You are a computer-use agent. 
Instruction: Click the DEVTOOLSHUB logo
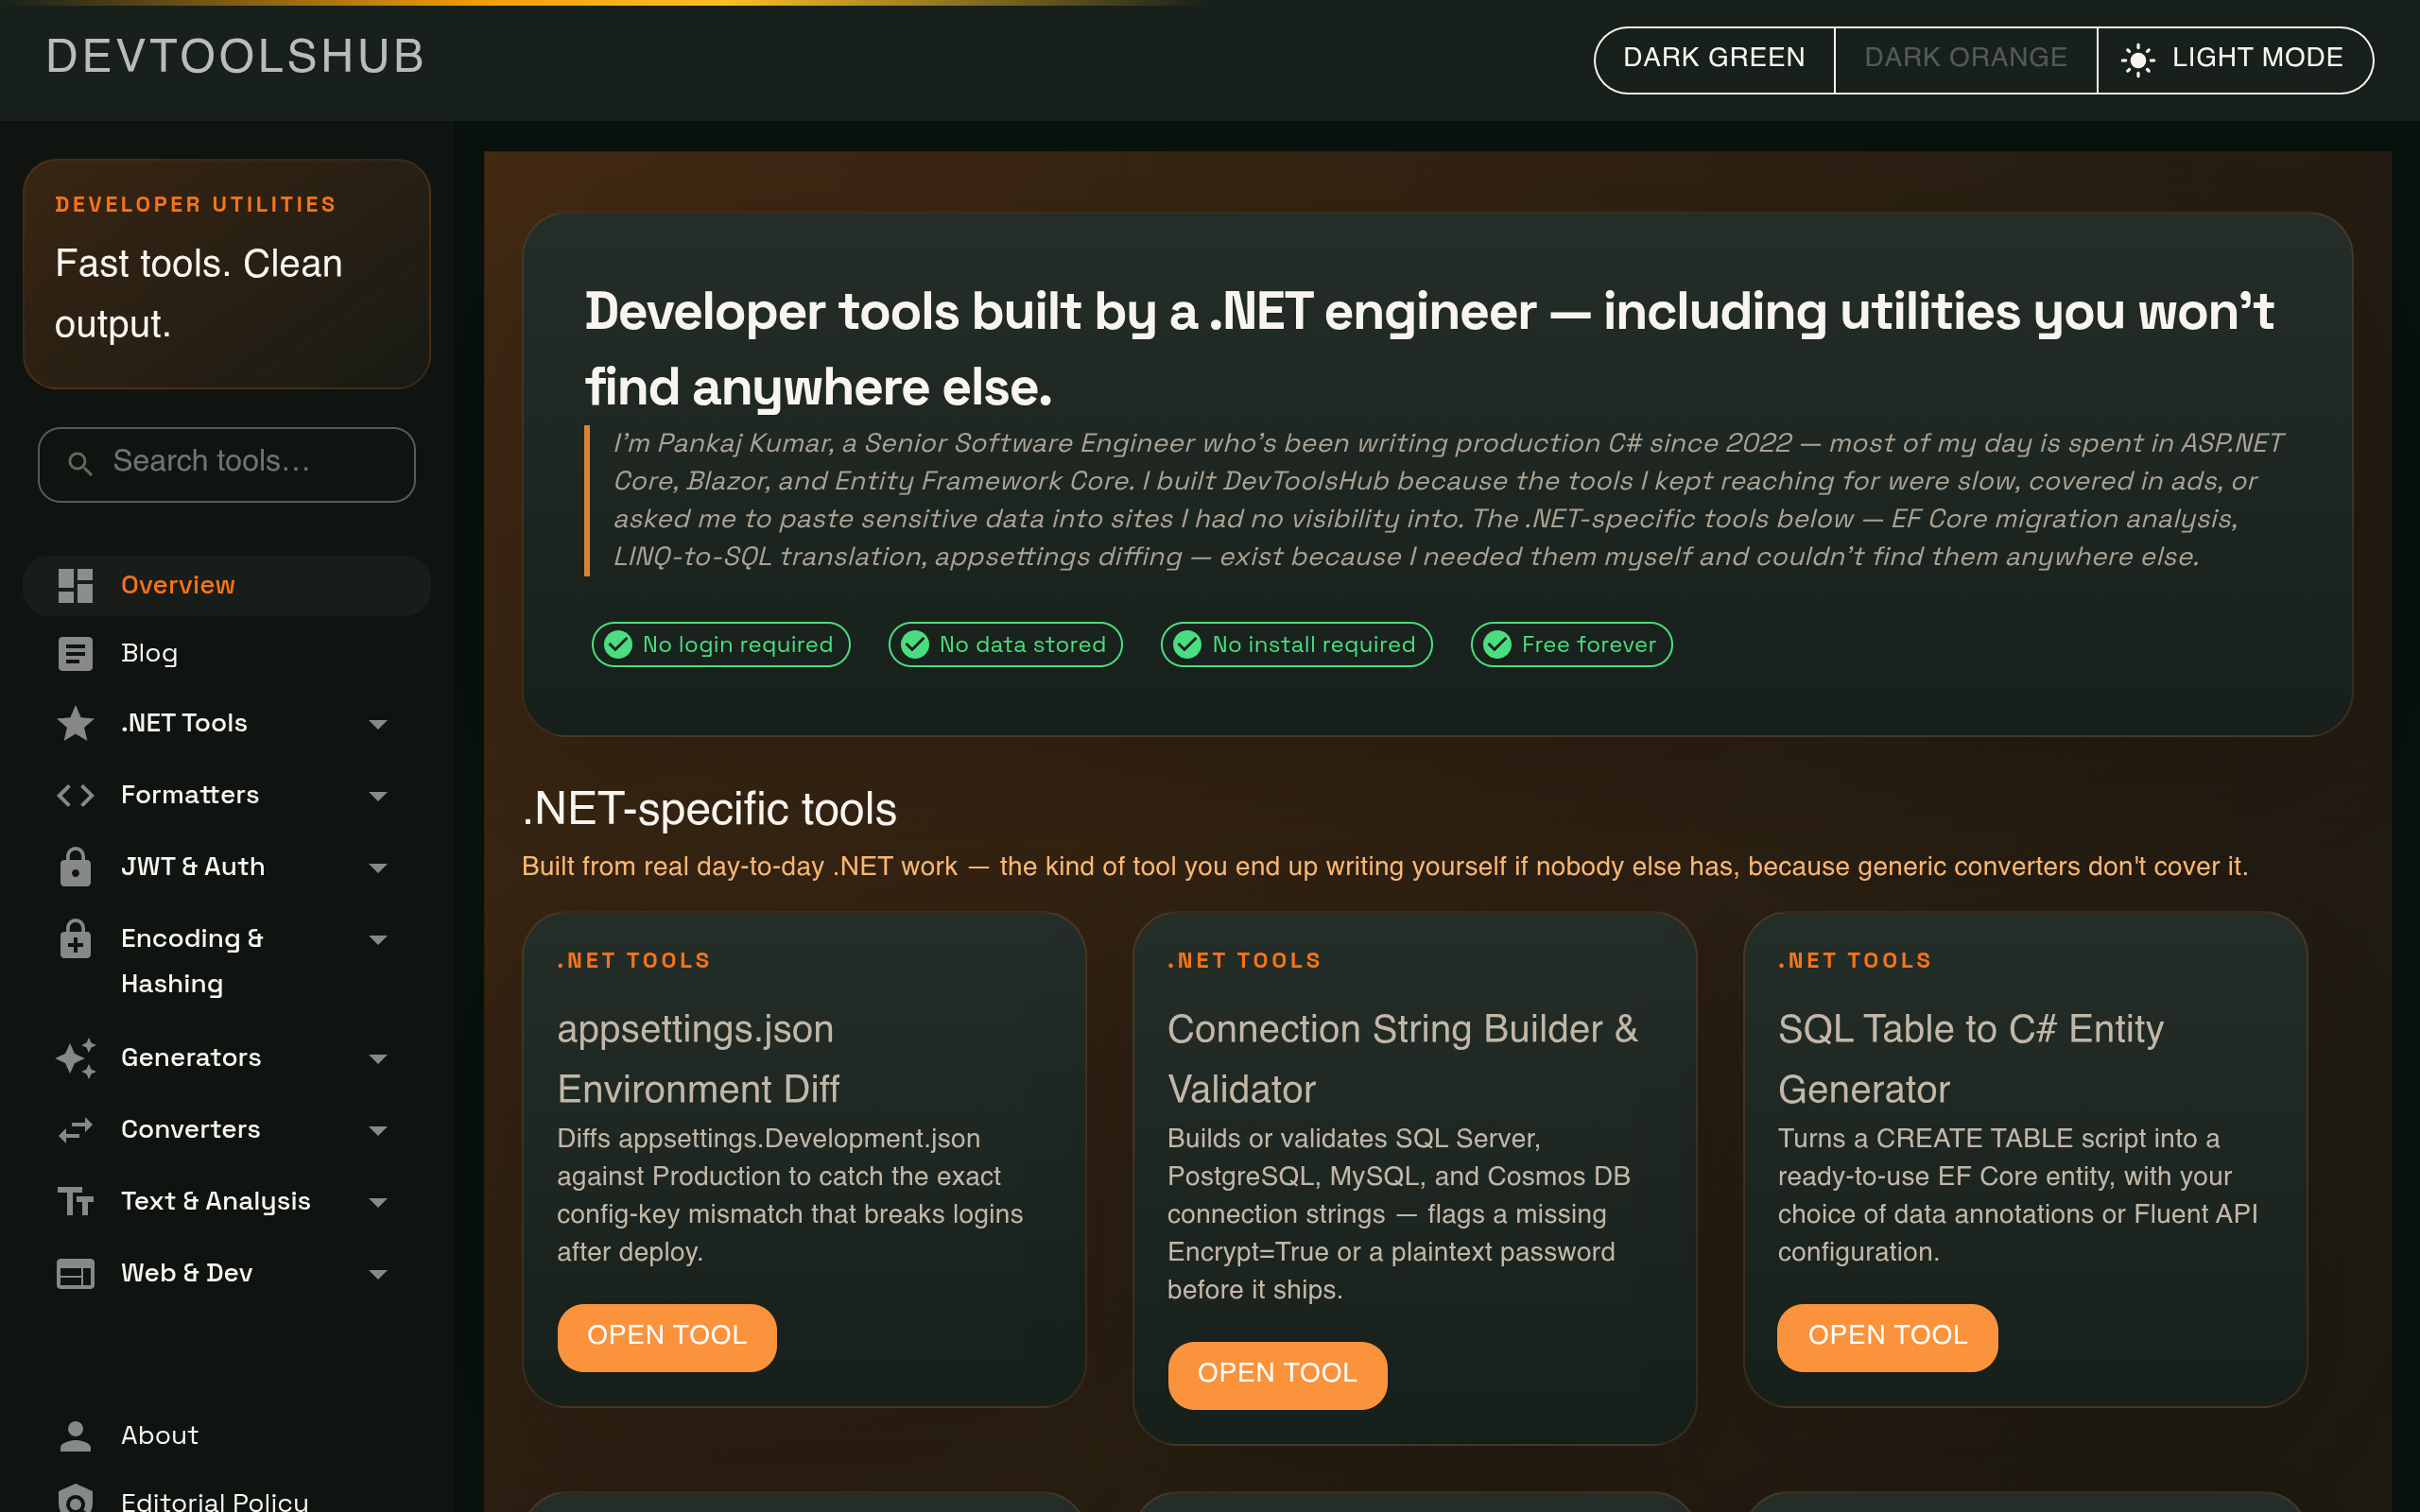click(x=236, y=57)
